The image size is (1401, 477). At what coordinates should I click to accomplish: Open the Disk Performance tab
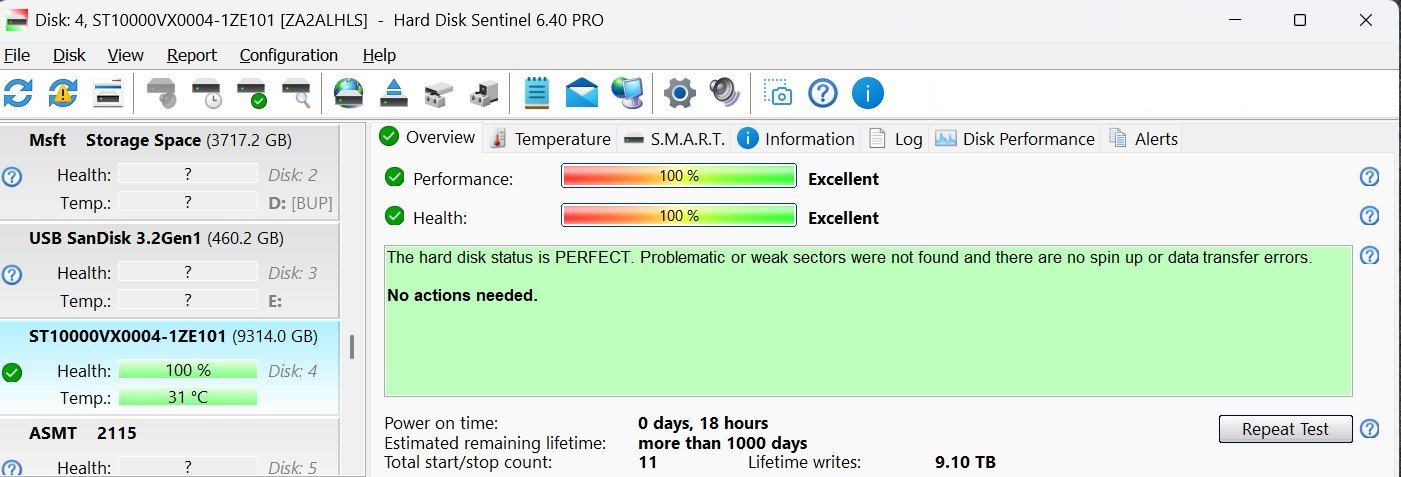click(x=1016, y=139)
